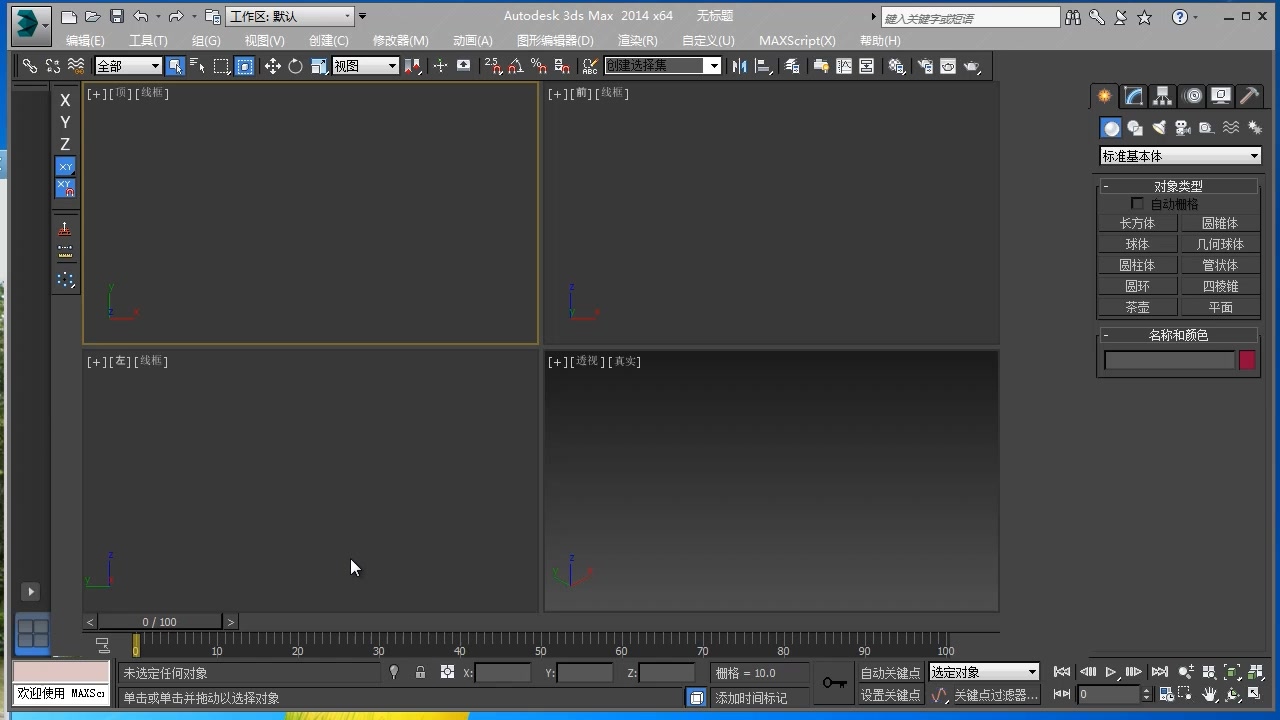Create a new scene file
The image size is (1280, 720).
coord(69,17)
